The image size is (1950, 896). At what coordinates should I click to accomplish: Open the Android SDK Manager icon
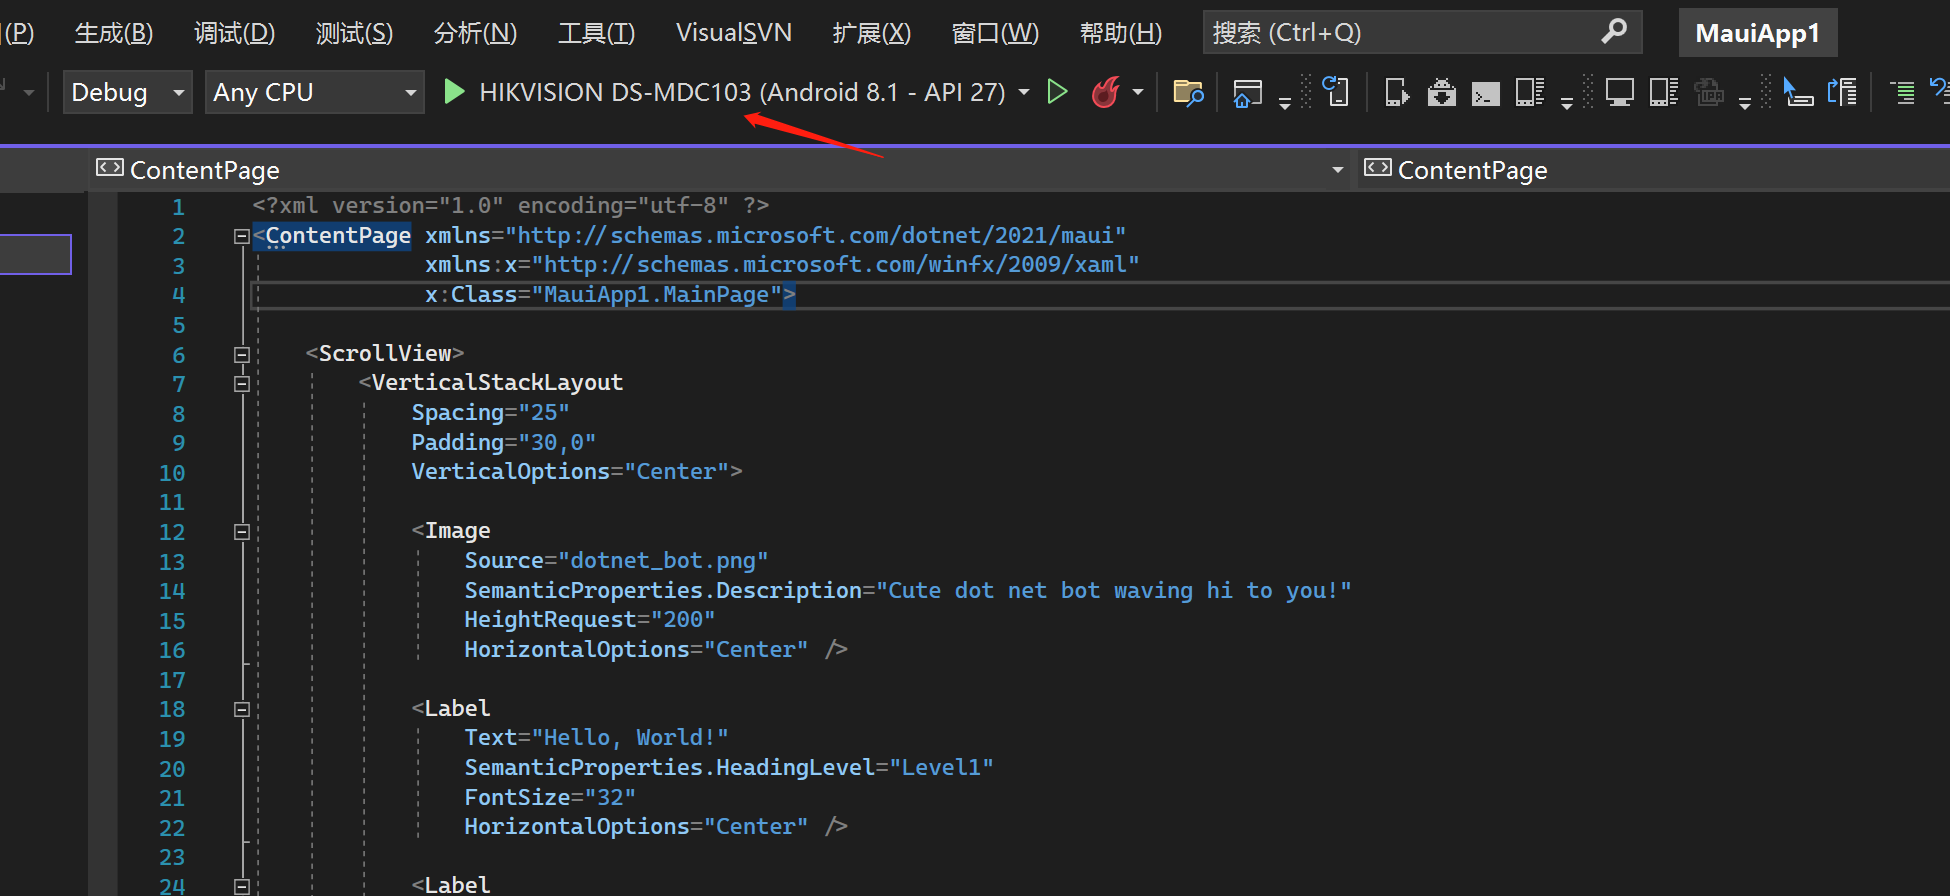(1441, 93)
